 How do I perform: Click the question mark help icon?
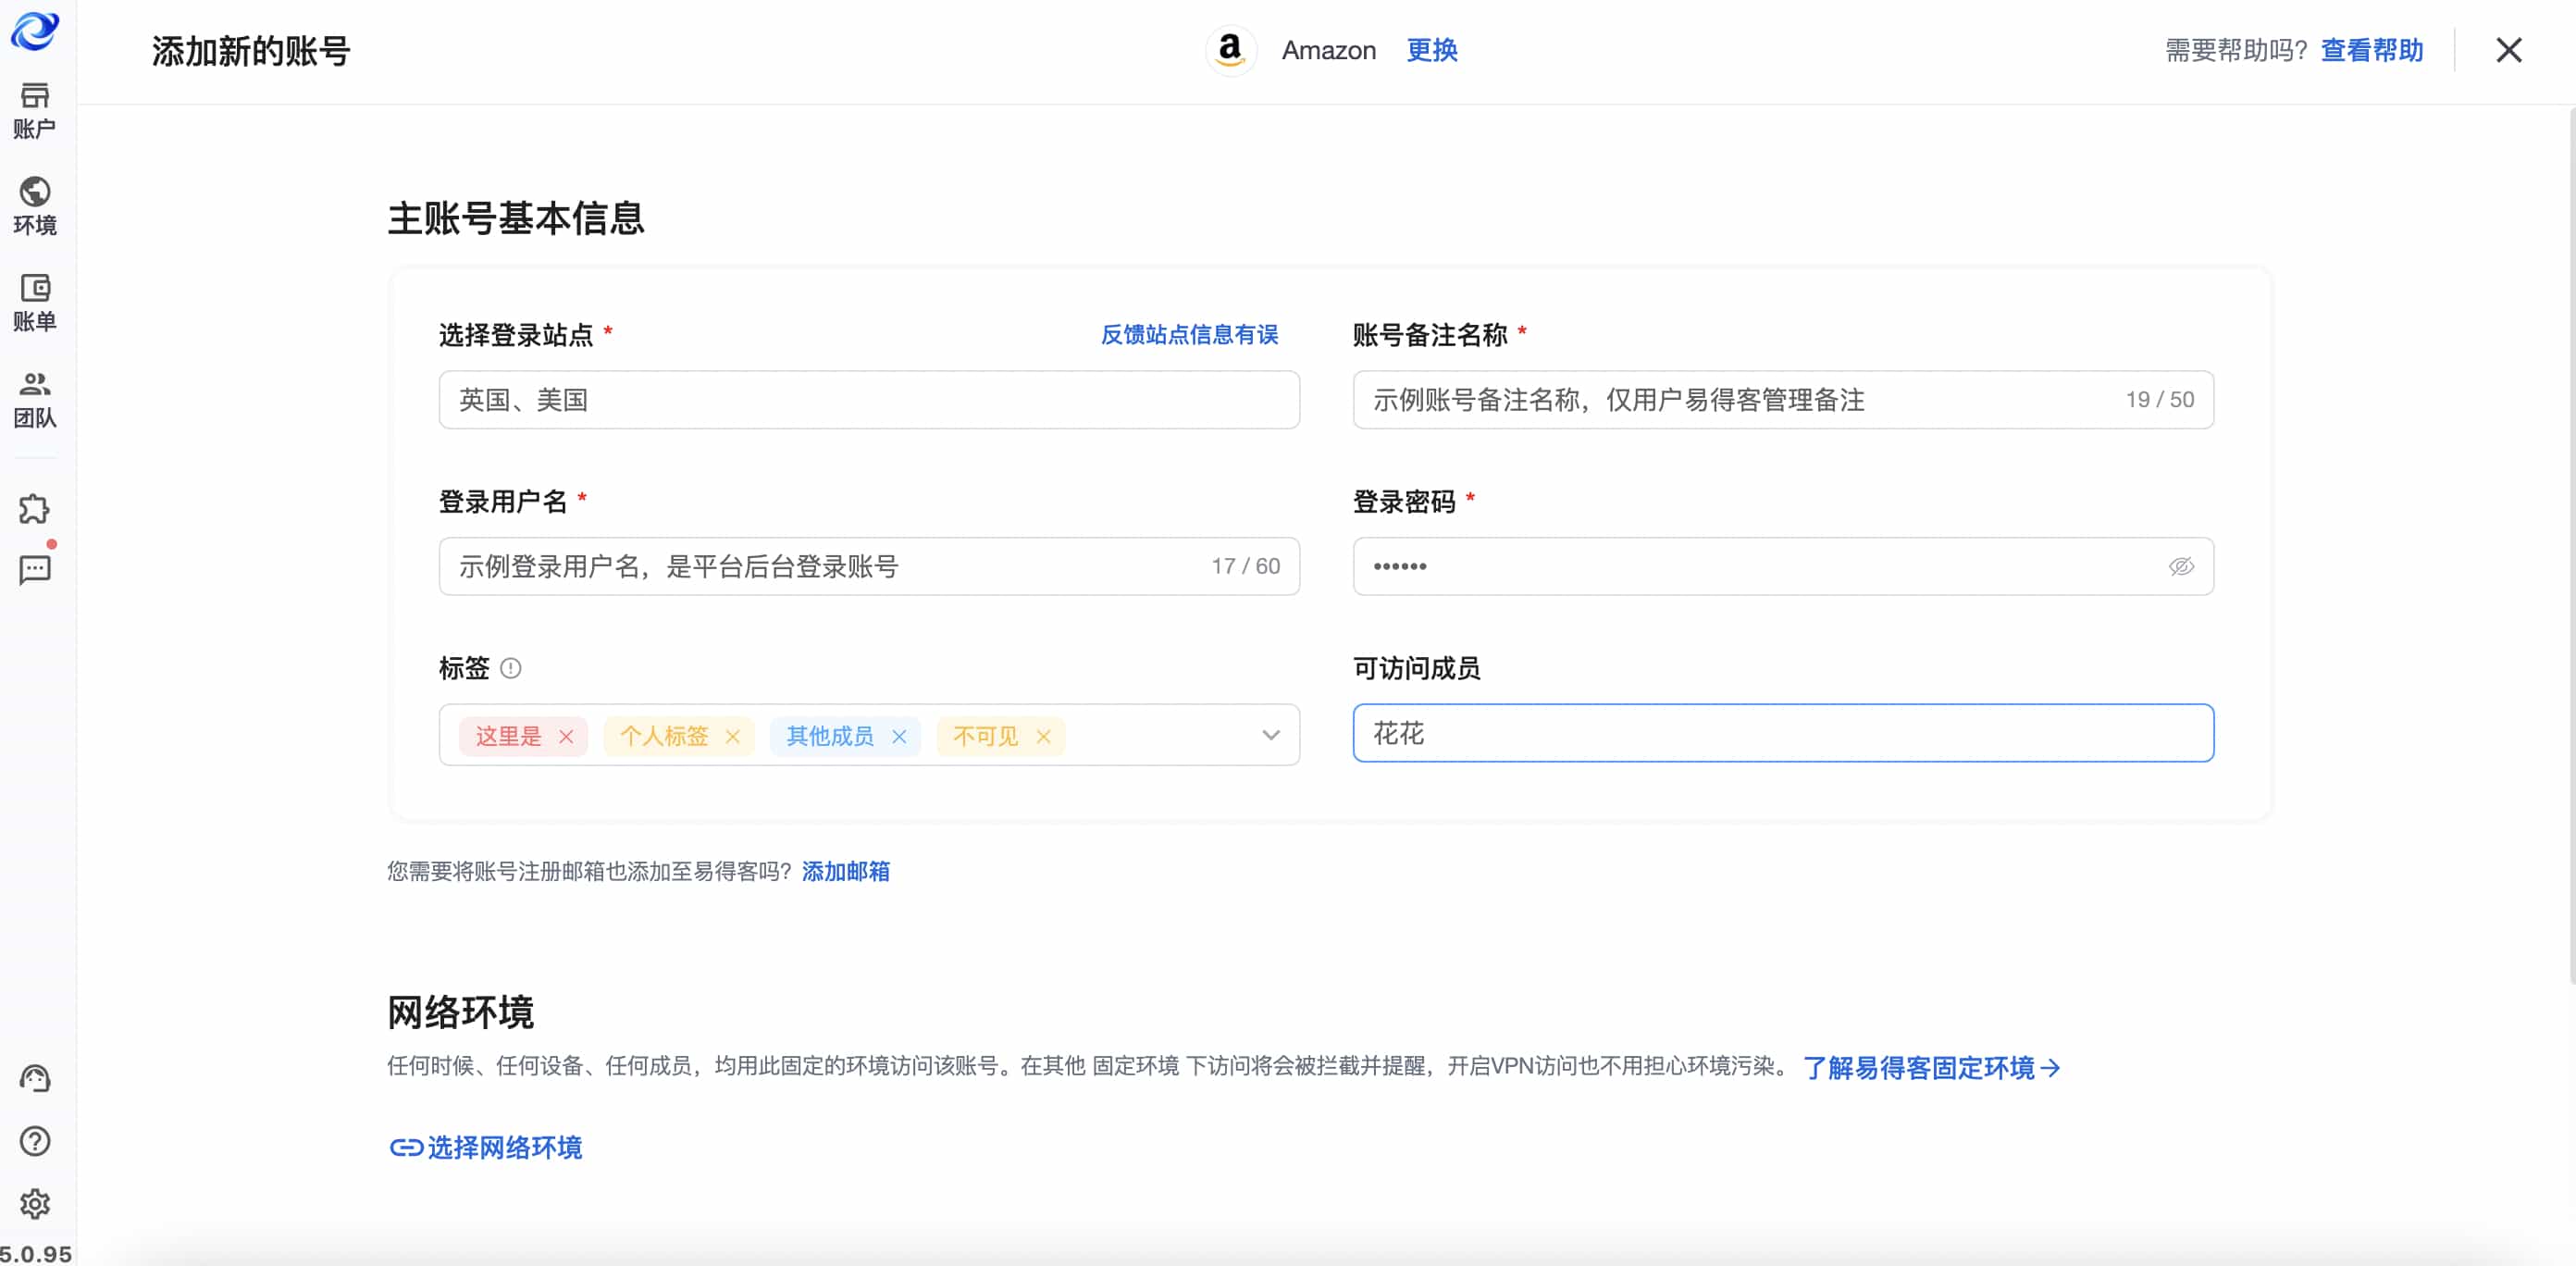coord(35,1141)
